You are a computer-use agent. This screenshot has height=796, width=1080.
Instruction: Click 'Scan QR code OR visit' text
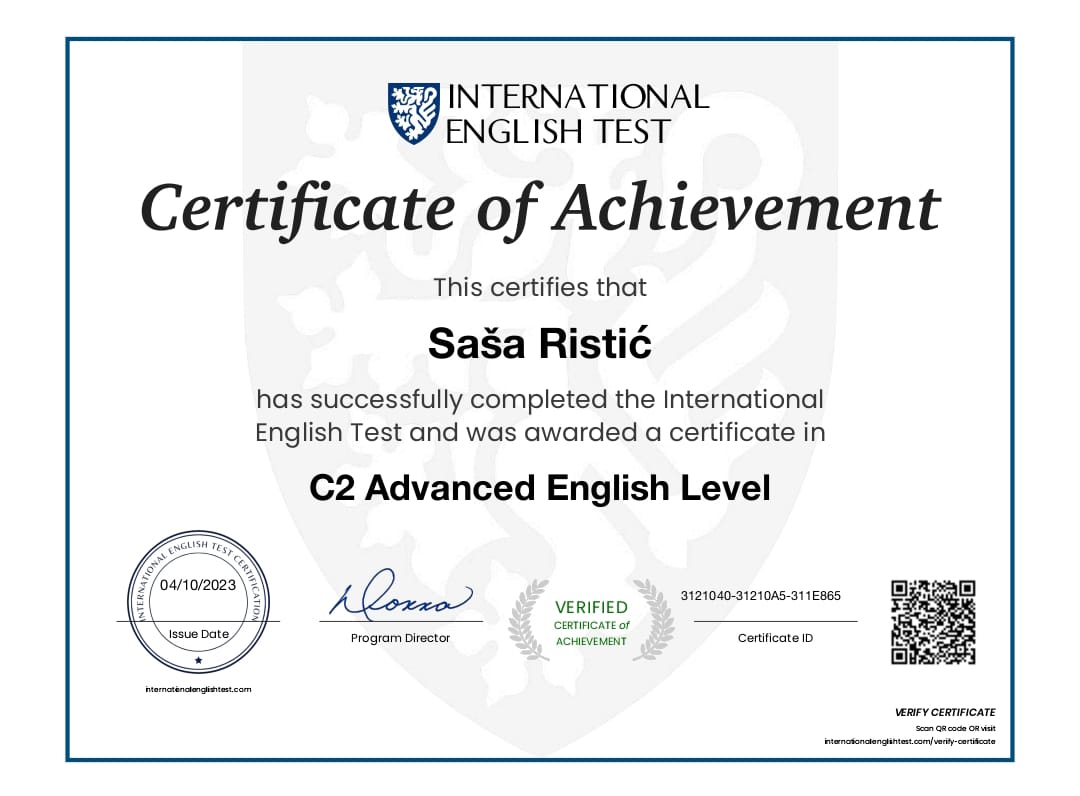955,729
